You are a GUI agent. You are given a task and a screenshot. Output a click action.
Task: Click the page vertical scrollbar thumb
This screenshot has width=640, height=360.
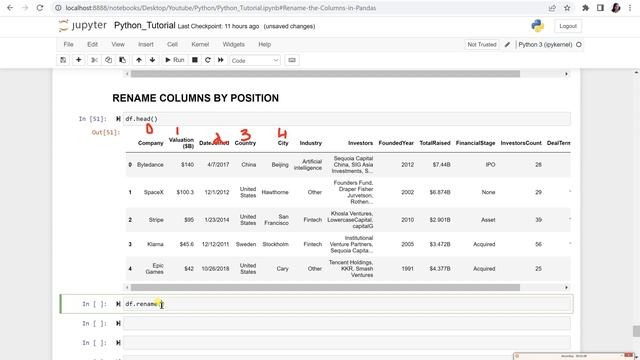(636, 331)
